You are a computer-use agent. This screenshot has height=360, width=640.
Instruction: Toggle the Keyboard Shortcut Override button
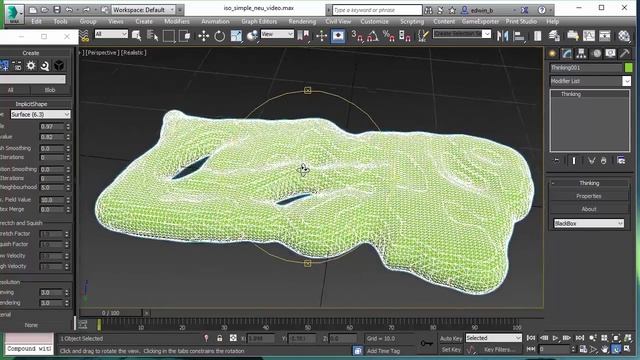338,36
